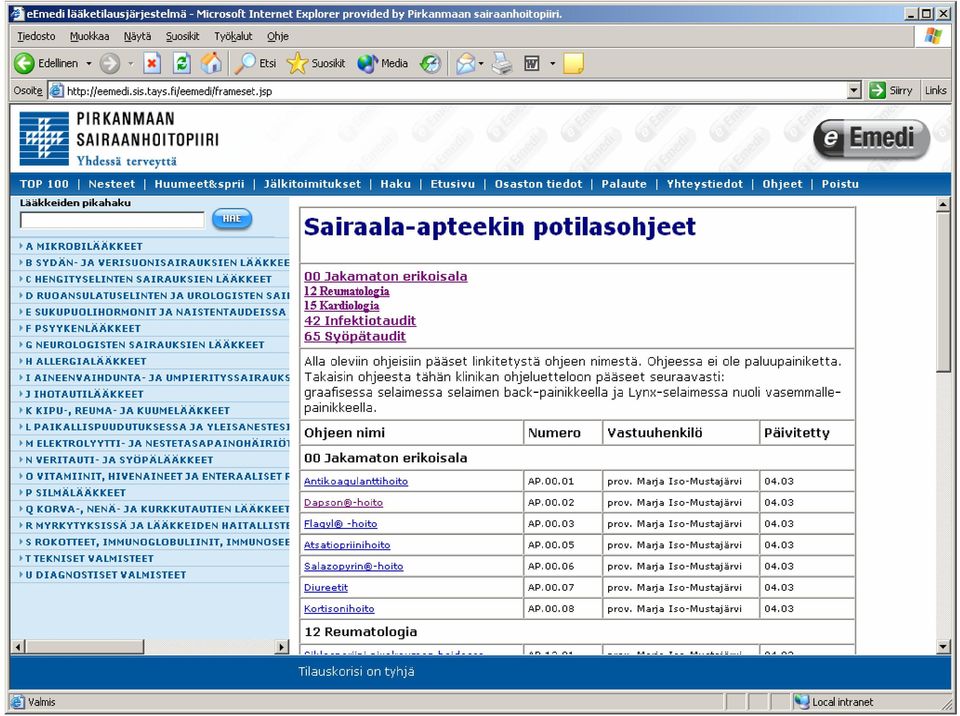Click the address bar URL field
Viewport: 960px width, 716px height.
(x=456, y=91)
